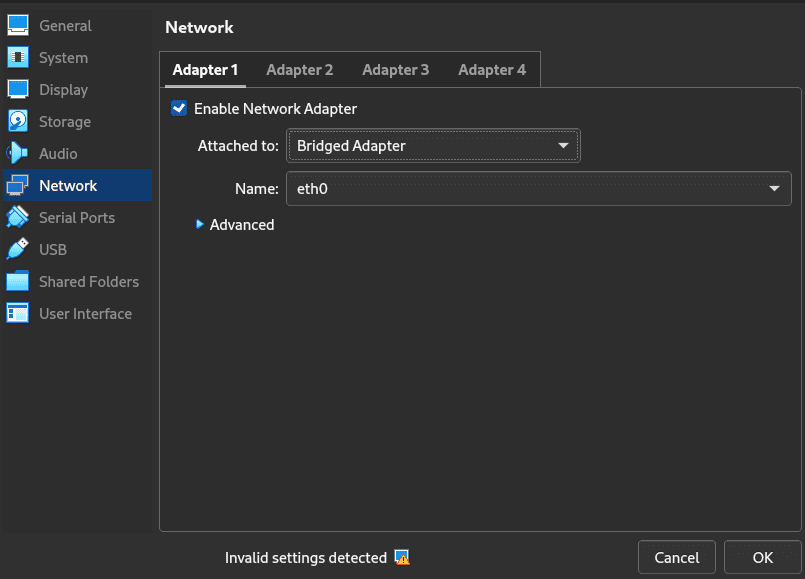Click the Display screen icon
The width and height of the screenshot is (805, 579).
click(x=18, y=90)
